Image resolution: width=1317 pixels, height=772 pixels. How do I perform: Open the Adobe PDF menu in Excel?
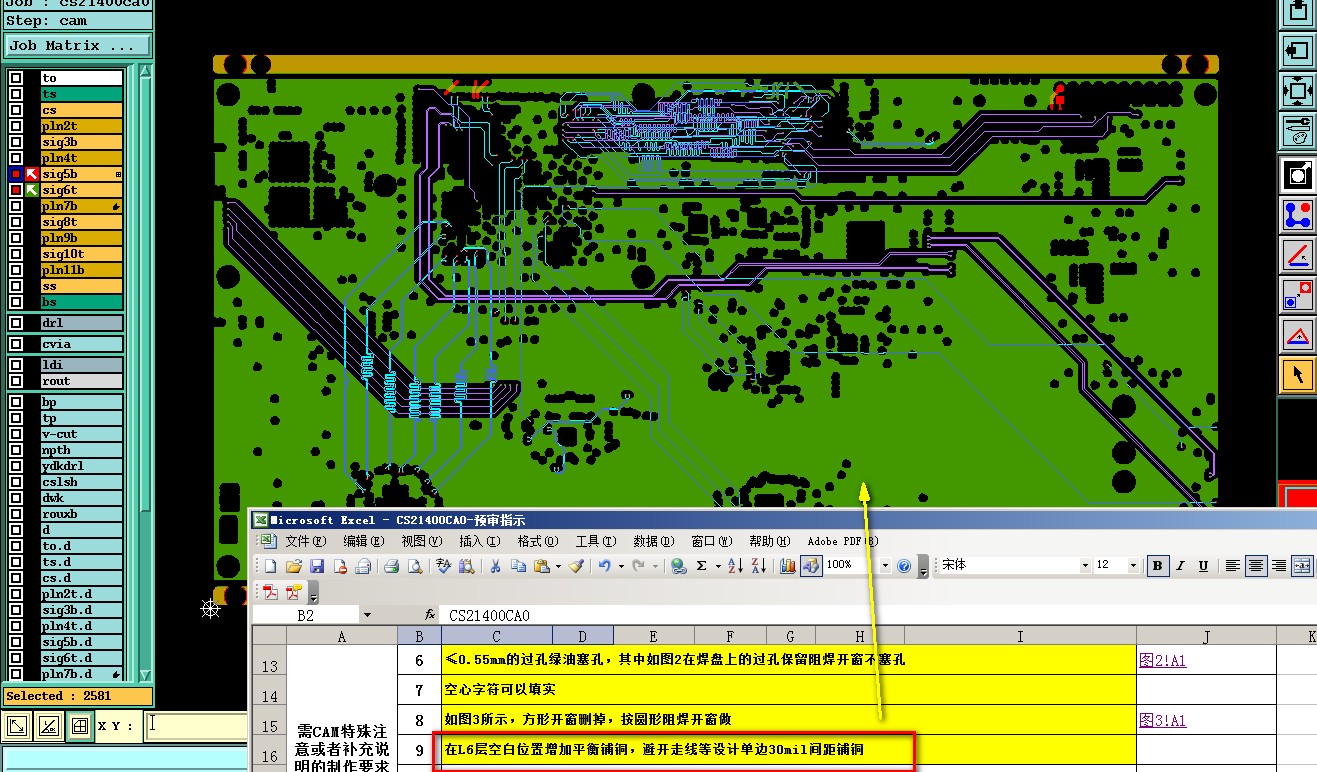[x=843, y=541]
